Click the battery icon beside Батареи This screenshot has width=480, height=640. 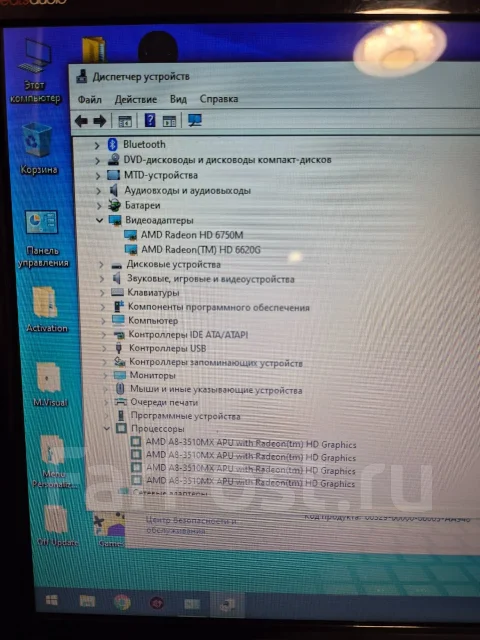click(114, 205)
